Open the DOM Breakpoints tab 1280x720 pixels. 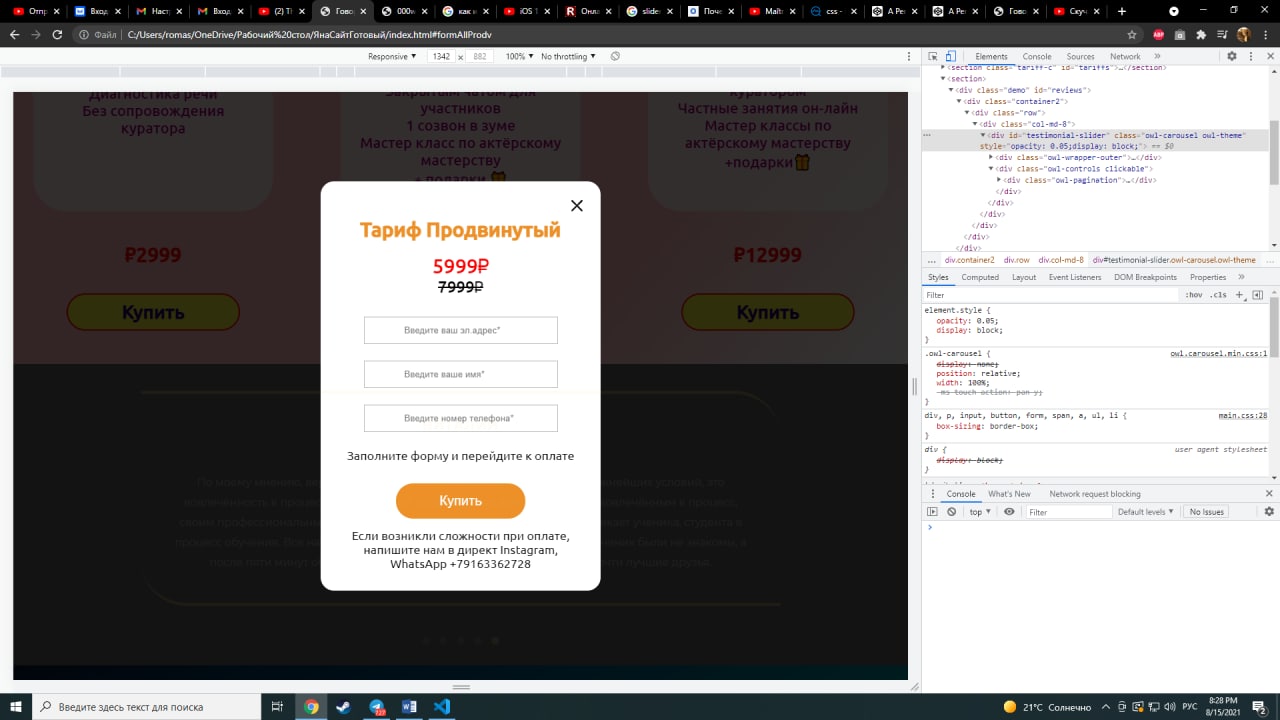[1146, 277]
